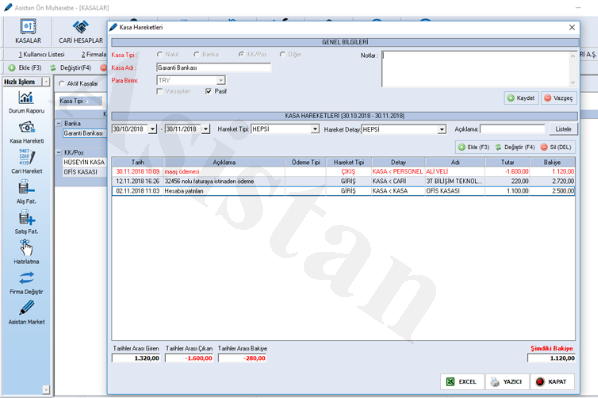The height and width of the screenshot is (398, 598).
Task: Sort by the Tutar column header
Action: [x=508, y=162]
